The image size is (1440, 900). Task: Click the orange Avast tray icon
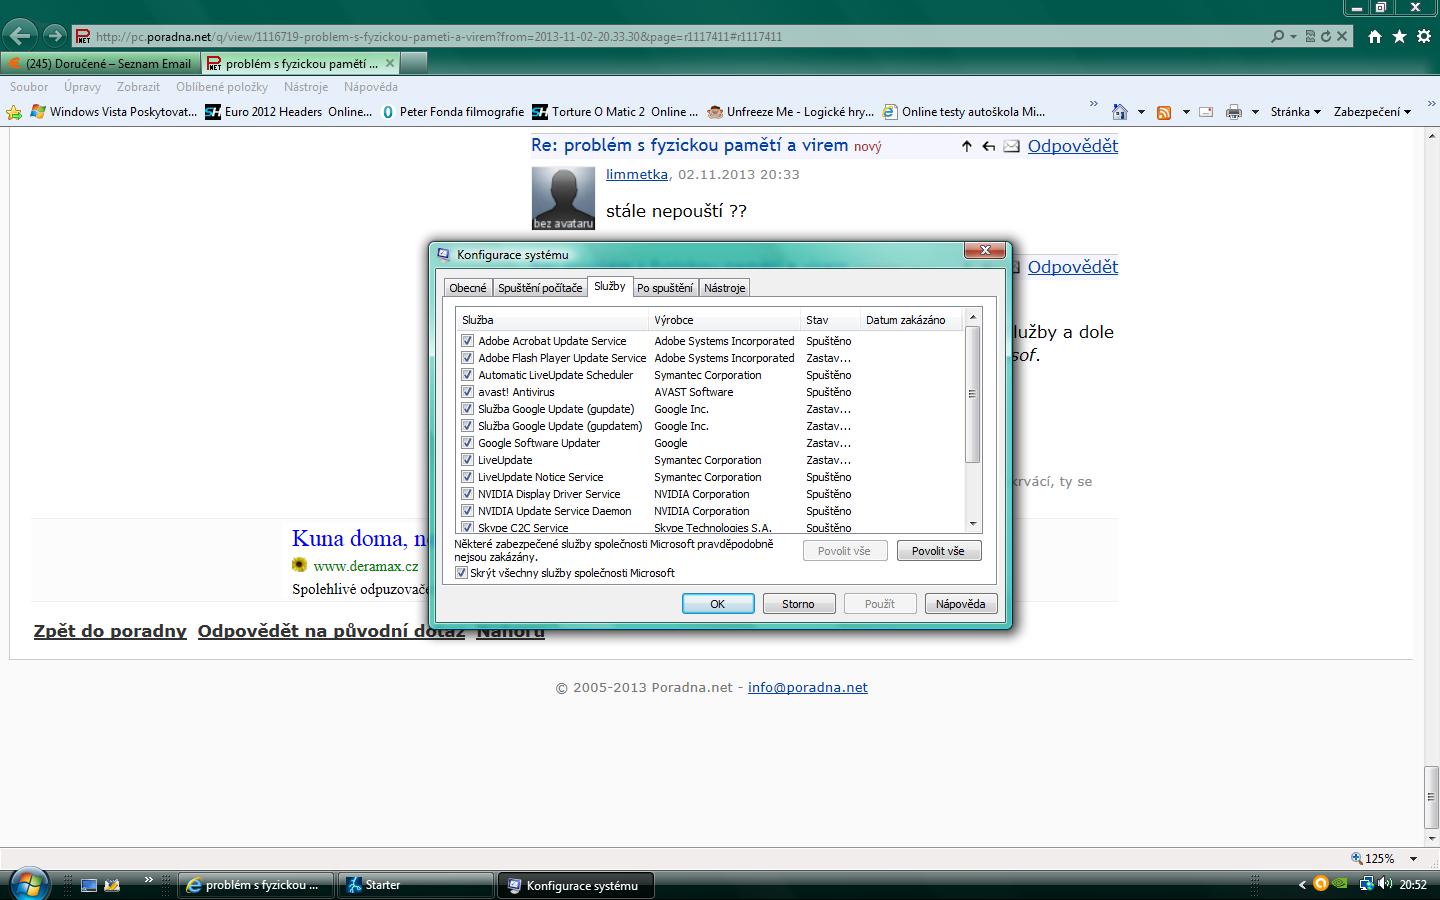[x=1321, y=884]
